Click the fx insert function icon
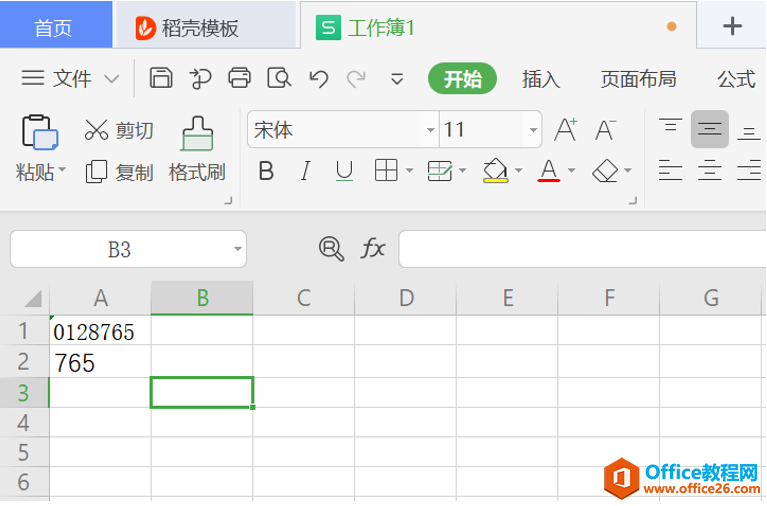This screenshot has width=767, height=506. [373, 248]
